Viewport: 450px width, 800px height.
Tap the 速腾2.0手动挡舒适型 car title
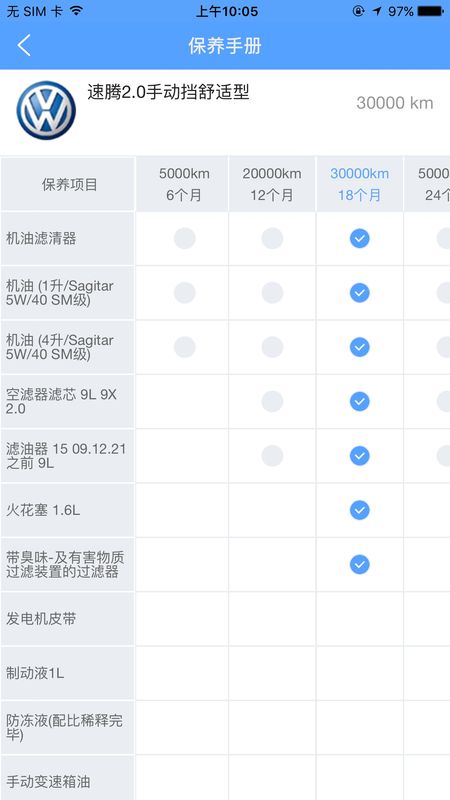(x=168, y=92)
